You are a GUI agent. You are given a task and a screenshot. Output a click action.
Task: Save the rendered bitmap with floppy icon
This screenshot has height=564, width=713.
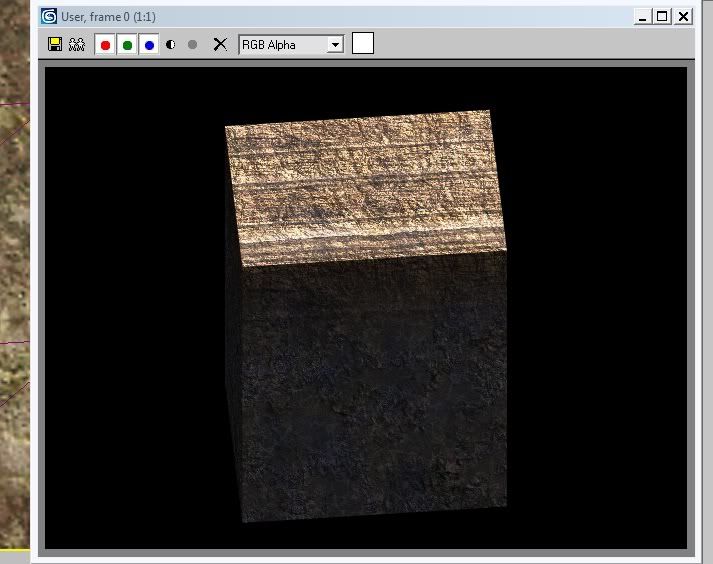click(x=55, y=45)
